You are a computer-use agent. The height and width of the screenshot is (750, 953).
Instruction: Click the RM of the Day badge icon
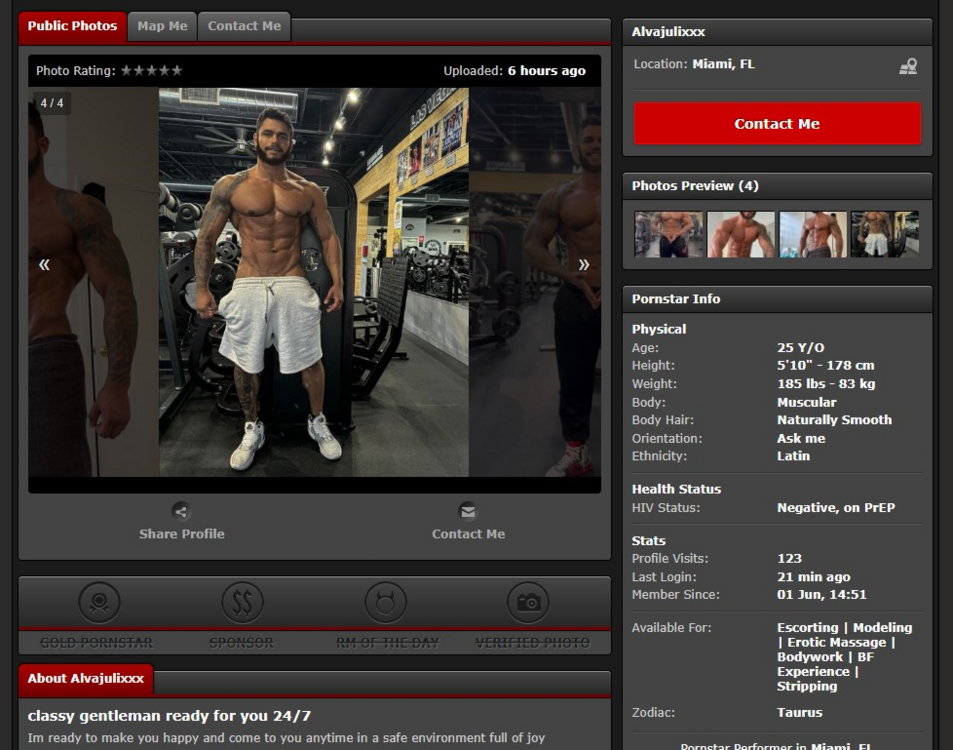click(385, 602)
